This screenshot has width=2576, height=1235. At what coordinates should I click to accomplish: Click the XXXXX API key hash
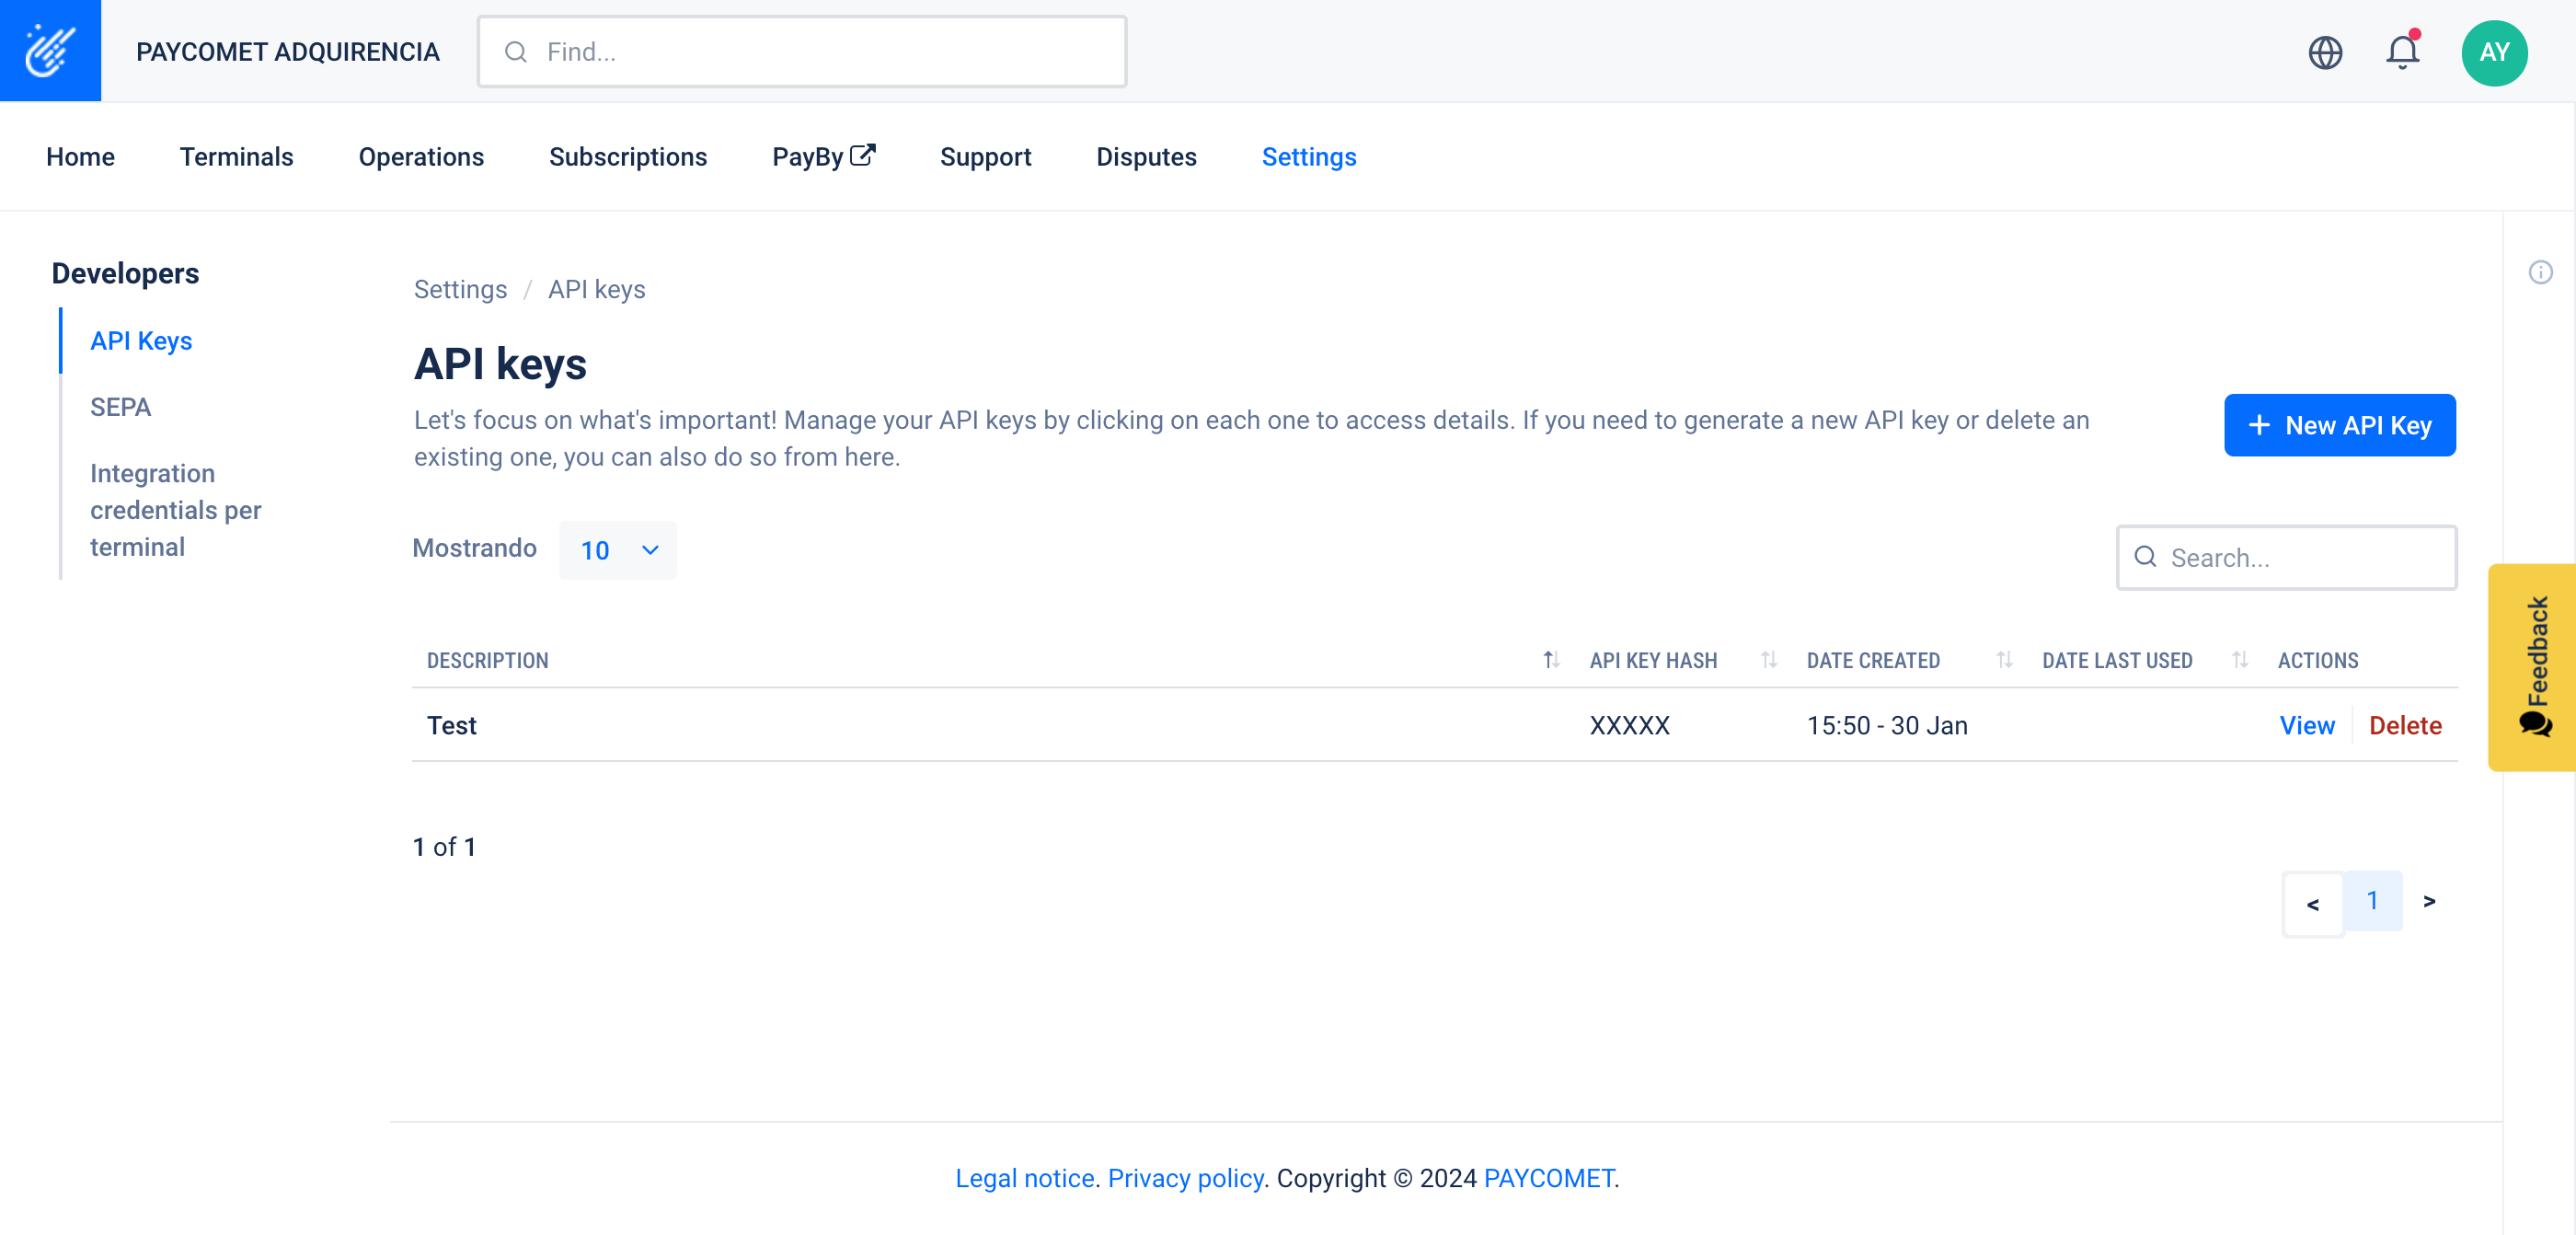[x=1630, y=725]
